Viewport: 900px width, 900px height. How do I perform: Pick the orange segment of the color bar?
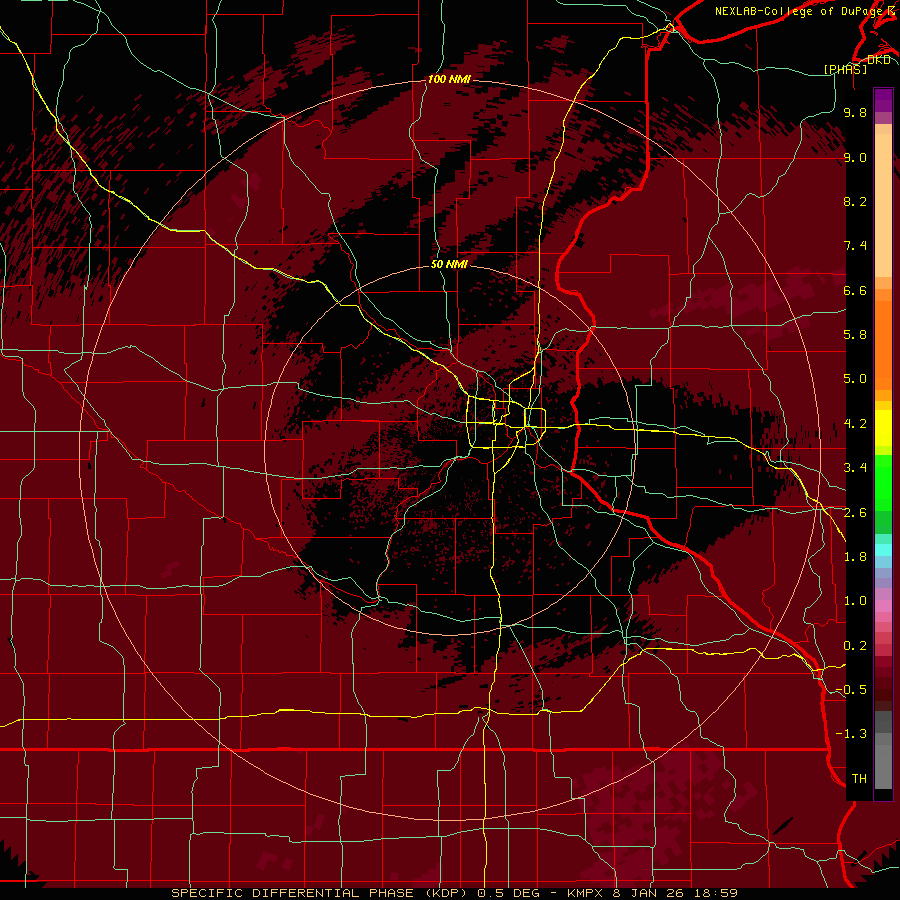(x=883, y=344)
